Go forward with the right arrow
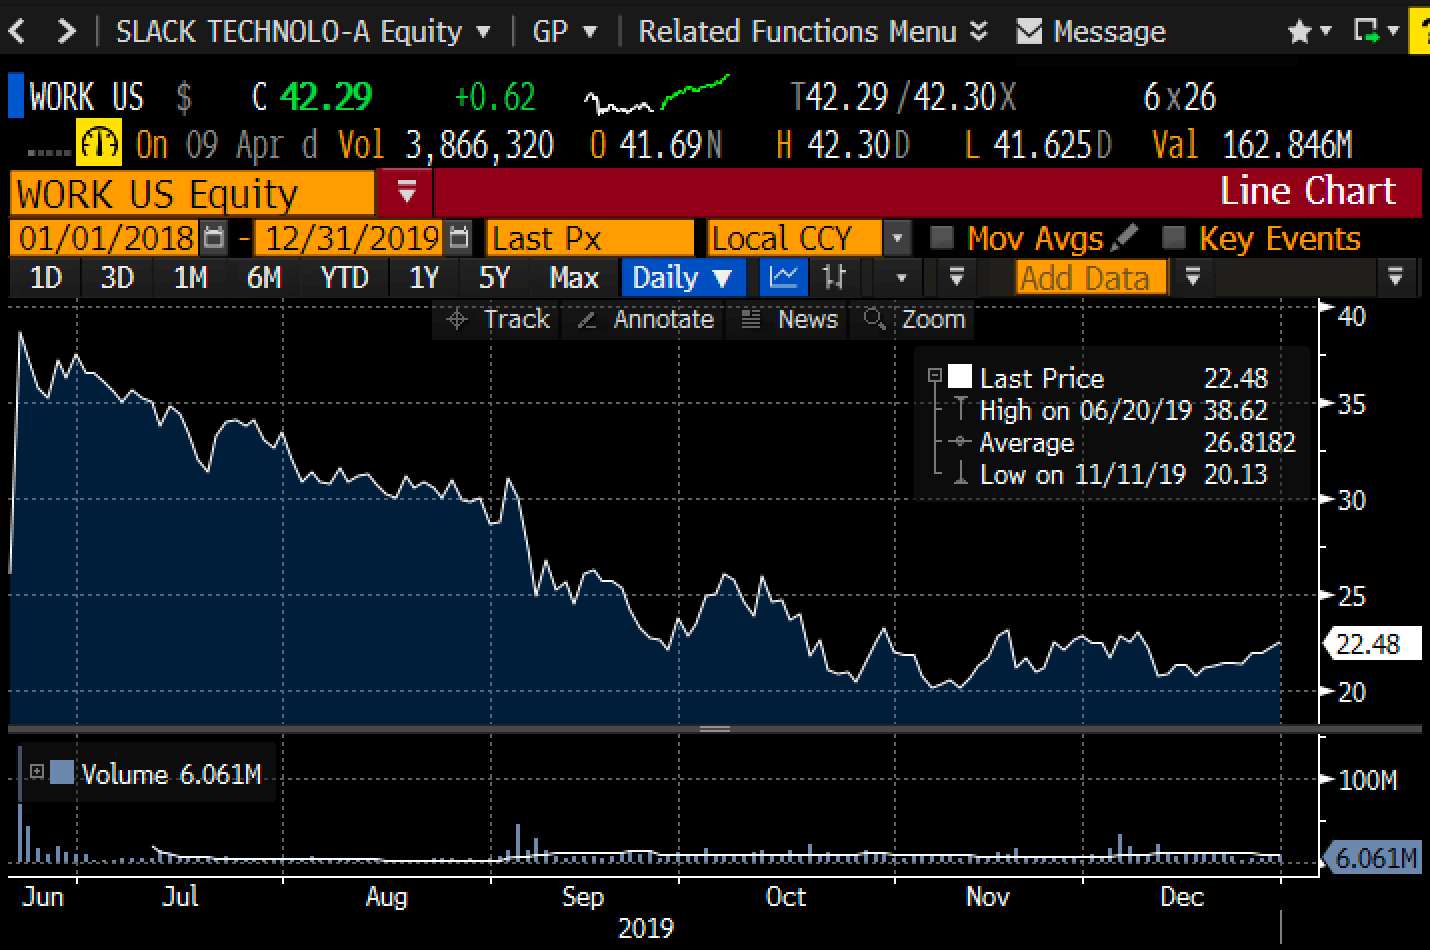 (66, 32)
